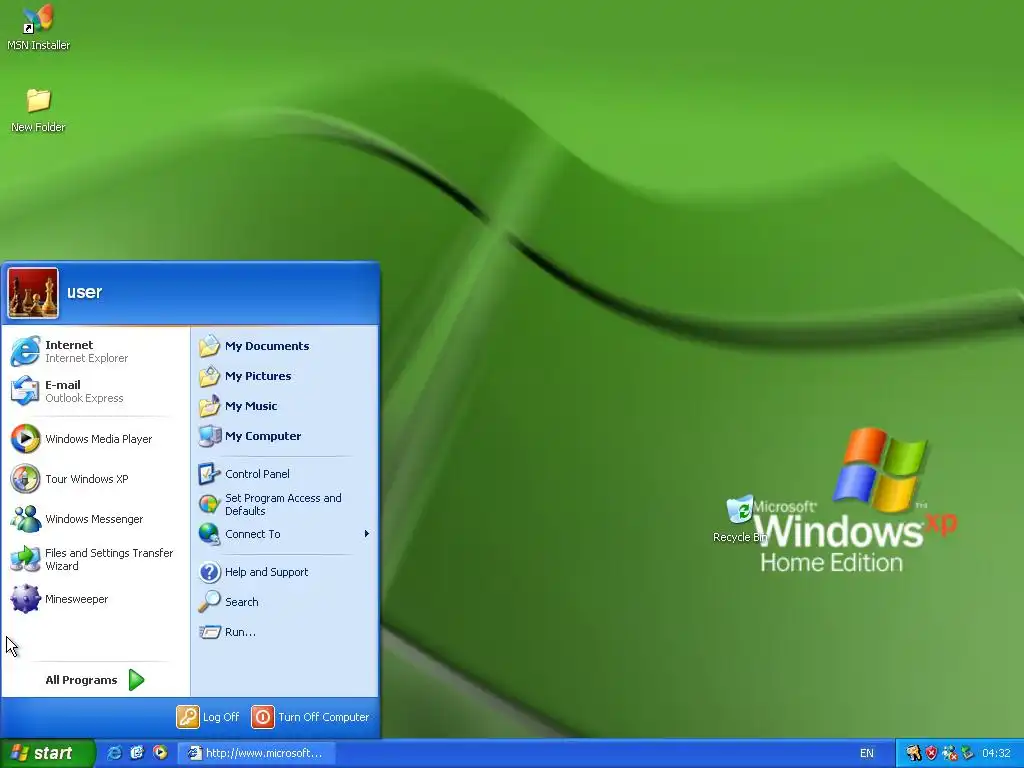Image resolution: width=1024 pixels, height=768 pixels.
Task: Launch Media Player from Quick Launch bar
Action: pos(160,753)
